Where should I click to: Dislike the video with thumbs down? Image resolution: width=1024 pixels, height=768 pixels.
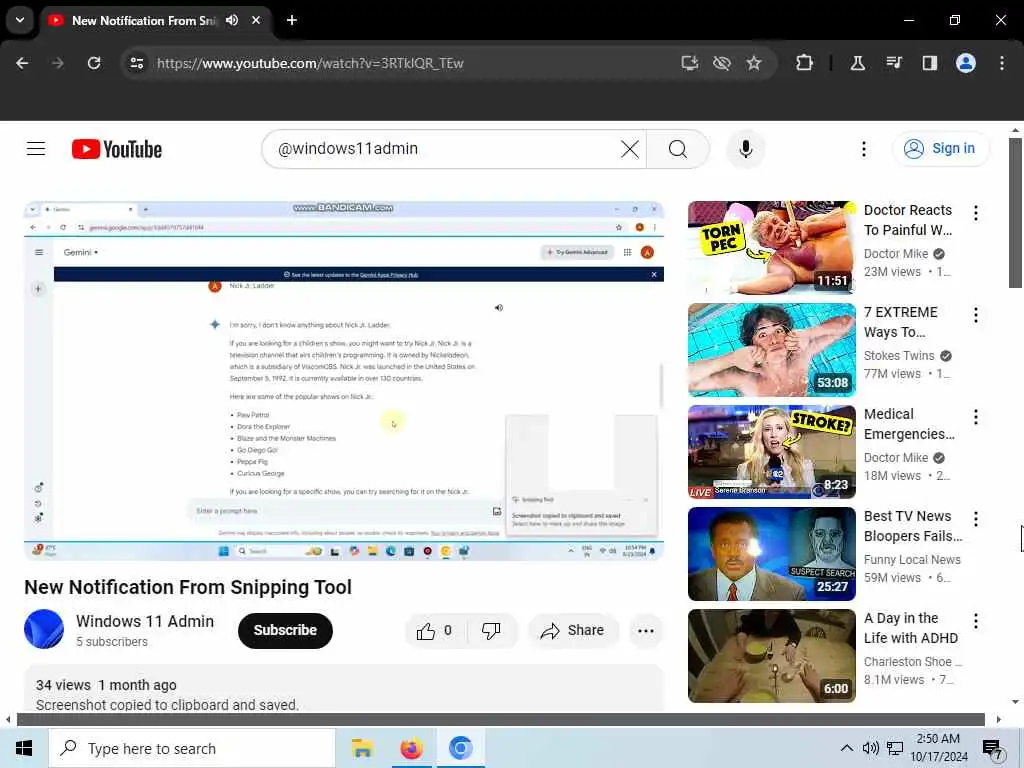click(490, 630)
